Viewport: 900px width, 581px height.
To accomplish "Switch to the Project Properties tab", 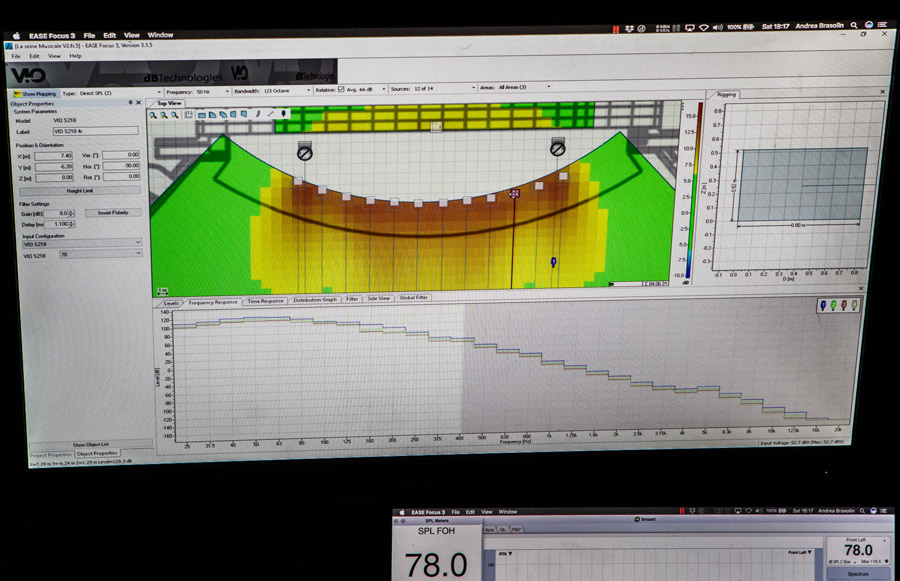I will [51, 455].
